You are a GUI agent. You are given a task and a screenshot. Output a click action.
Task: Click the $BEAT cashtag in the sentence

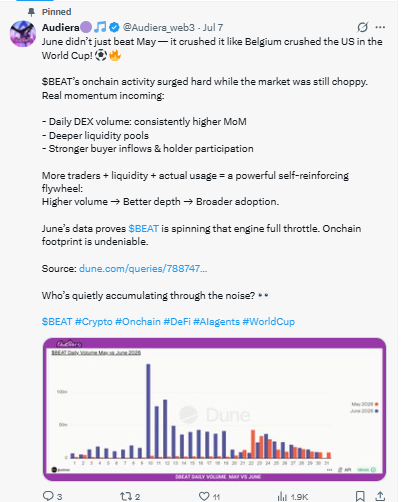pyautogui.click(x=144, y=229)
